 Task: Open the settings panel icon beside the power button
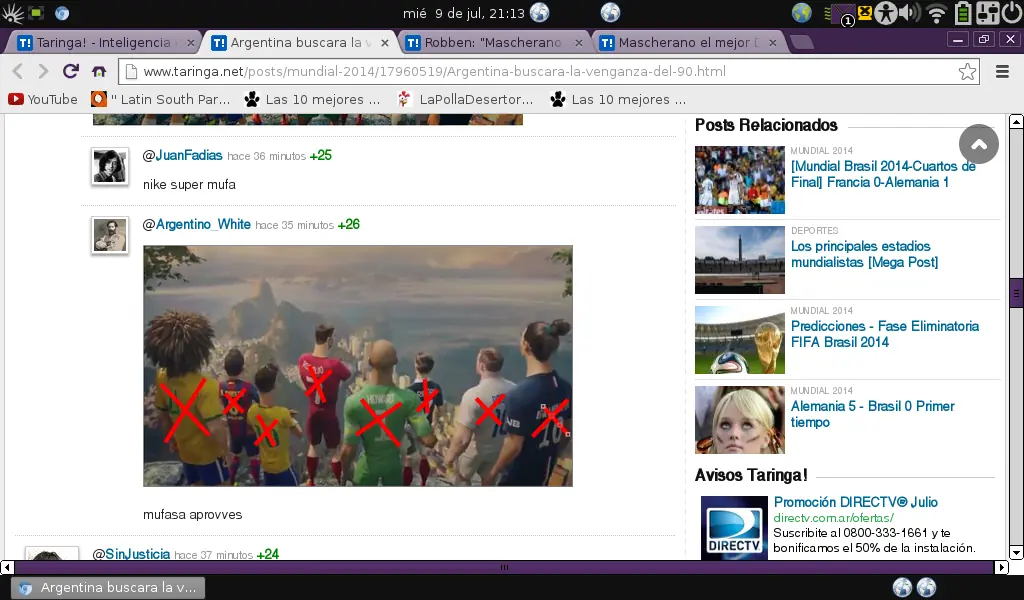coord(987,13)
